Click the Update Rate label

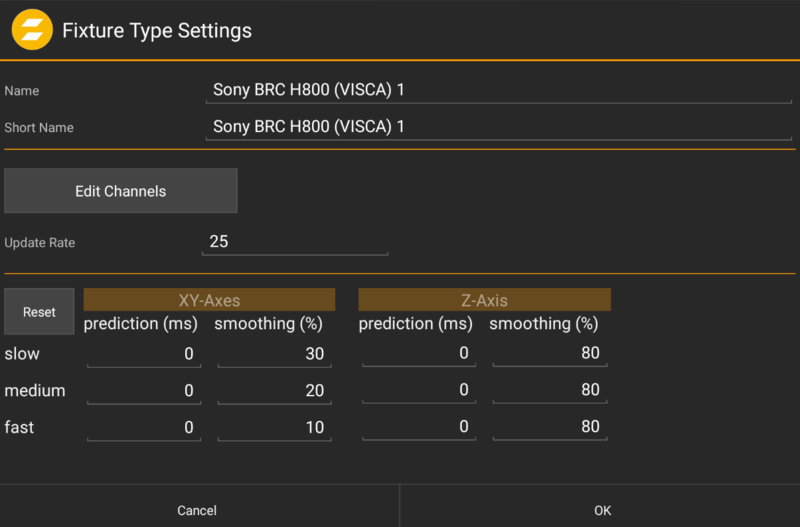(40, 243)
